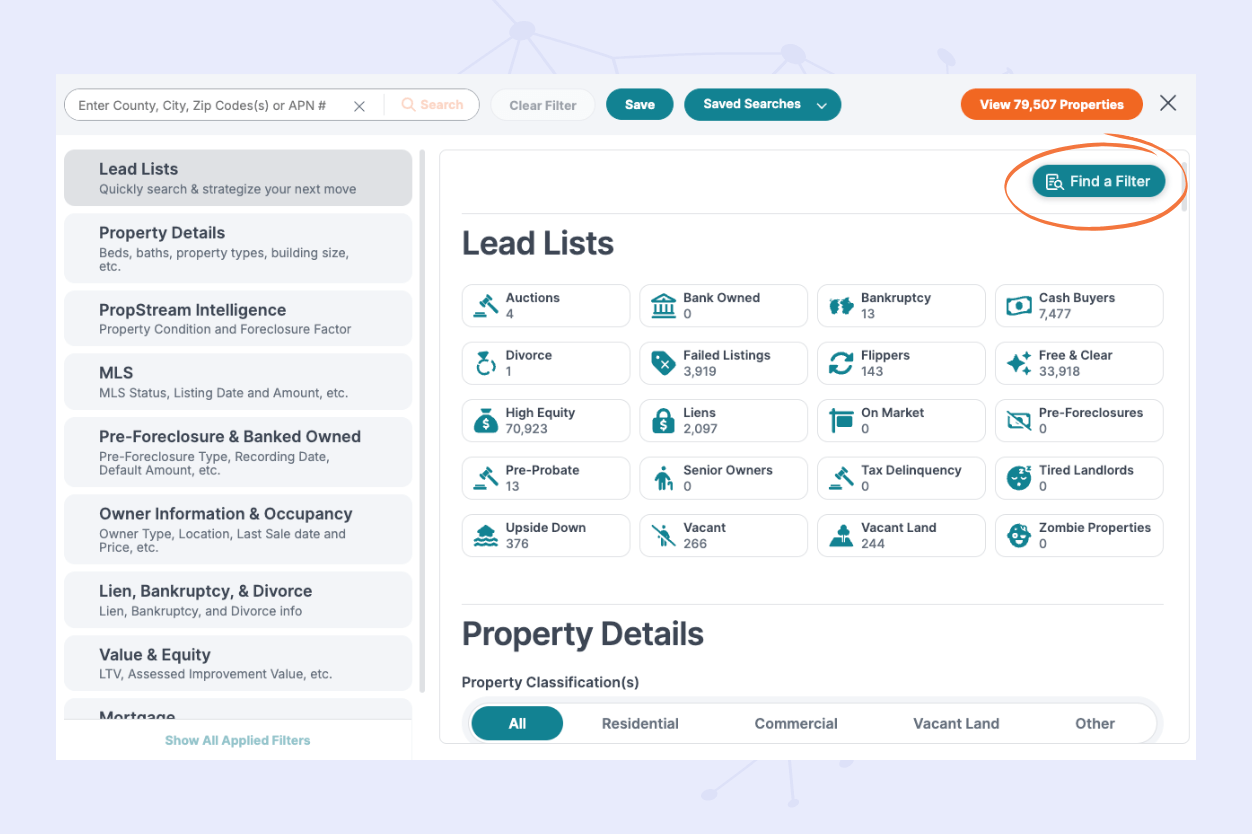This screenshot has width=1252, height=834.
Task: Select the High Equity money bag icon
Action: 485,420
